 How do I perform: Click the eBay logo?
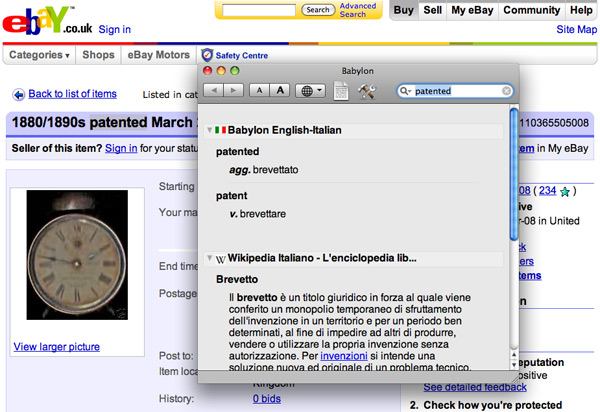[48, 21]
